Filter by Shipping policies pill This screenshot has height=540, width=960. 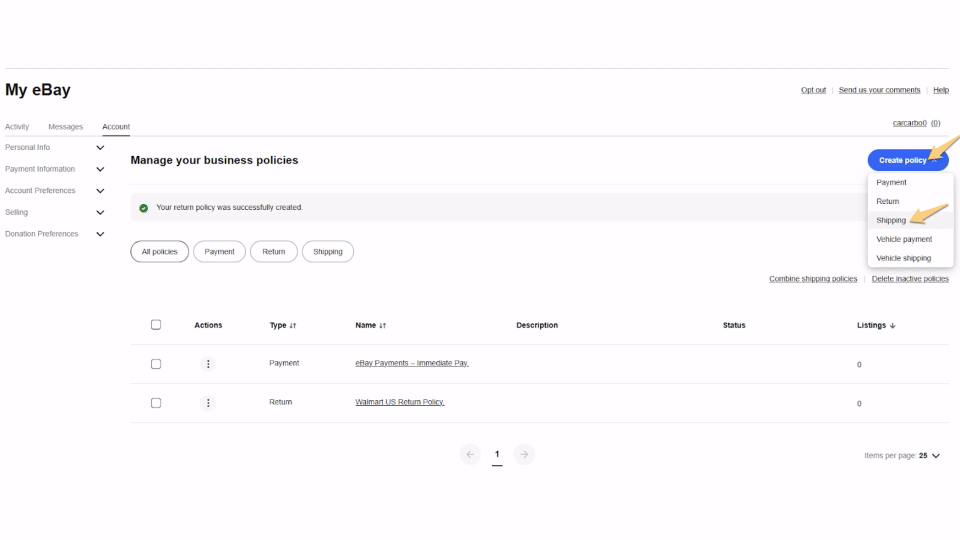pyautogui.click(x=328, y=252)
